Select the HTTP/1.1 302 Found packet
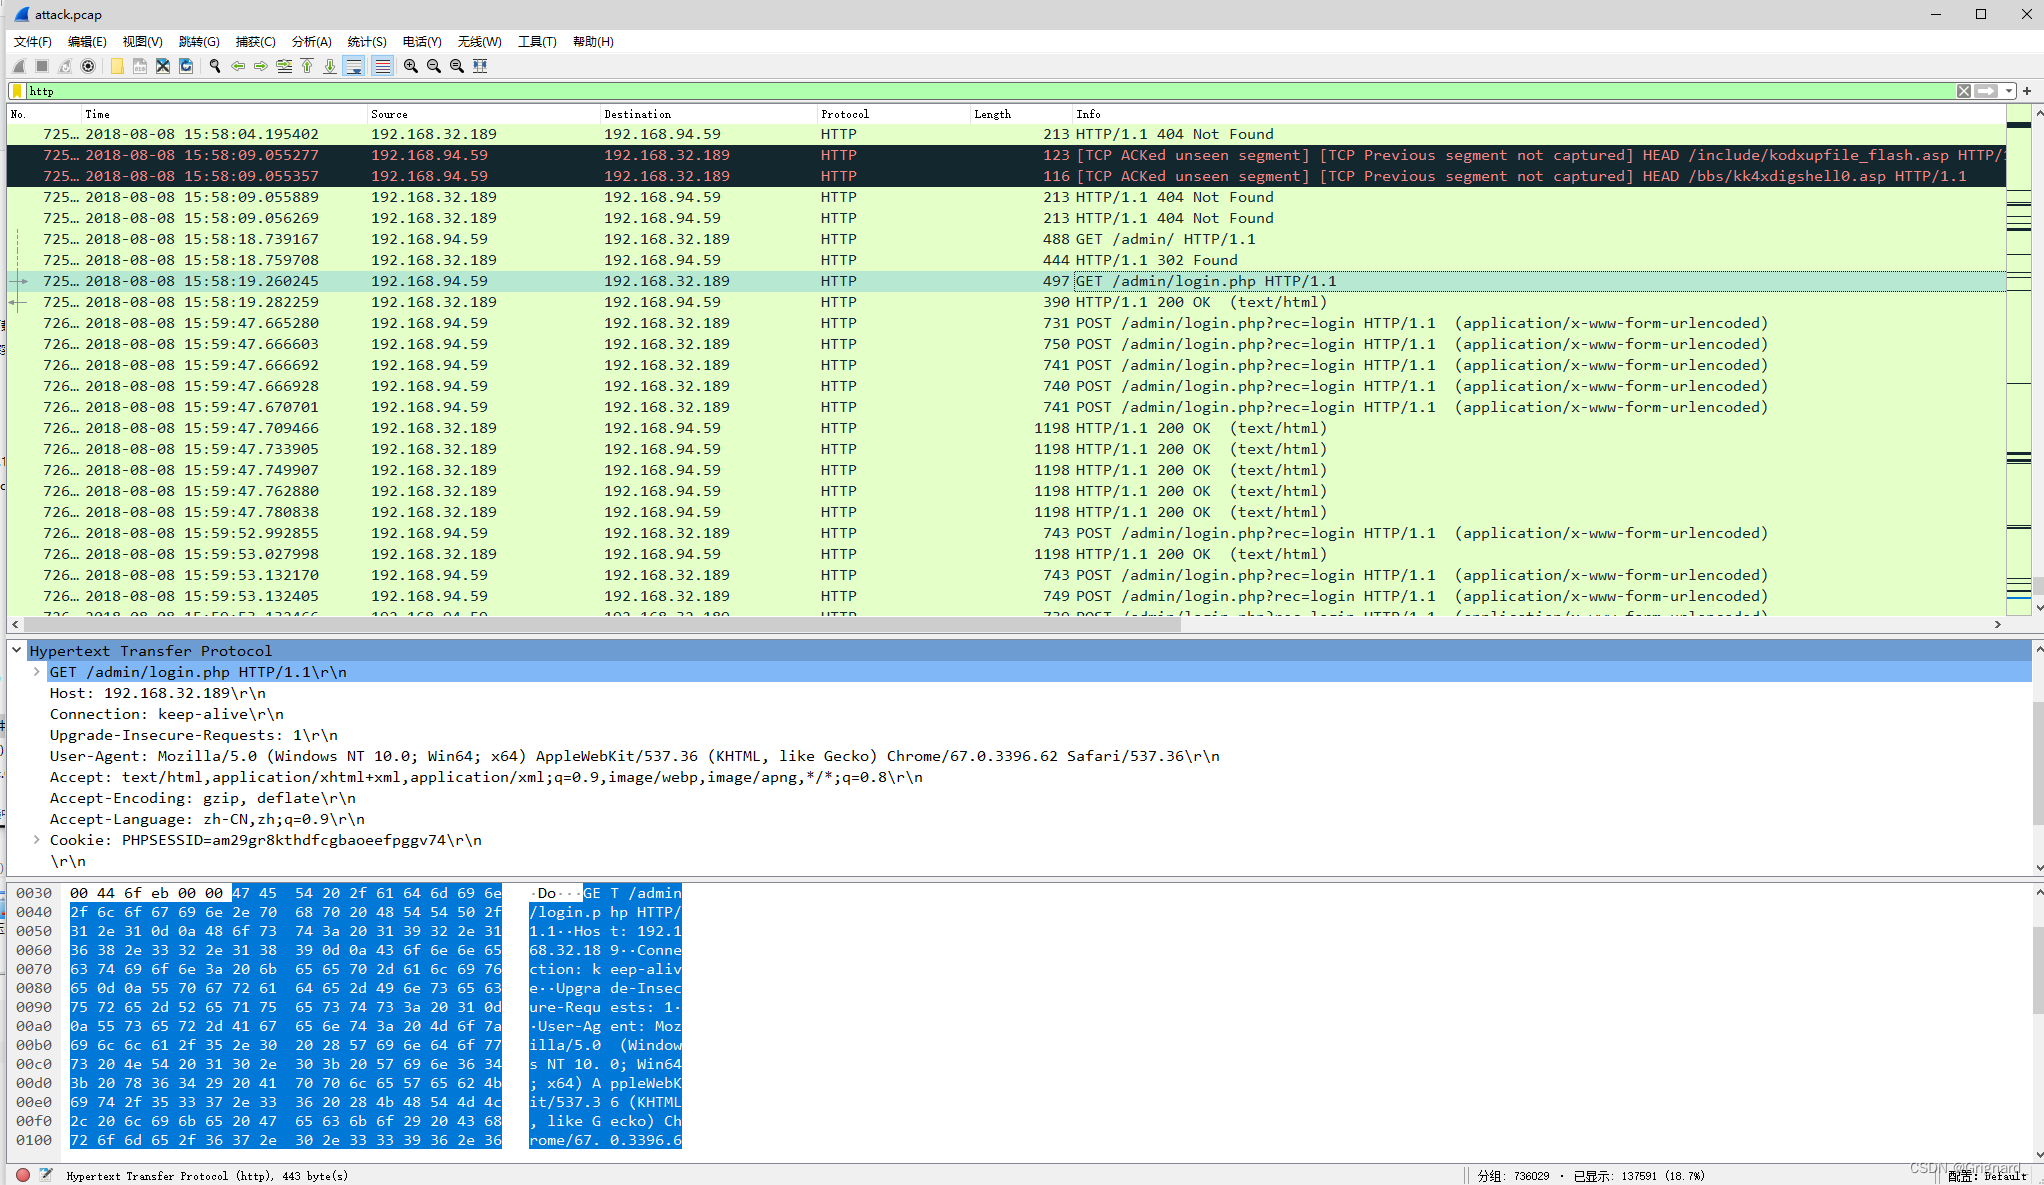This screenshot has height=1185, width=2044. pyautogui.click(x=1006, y=260)
